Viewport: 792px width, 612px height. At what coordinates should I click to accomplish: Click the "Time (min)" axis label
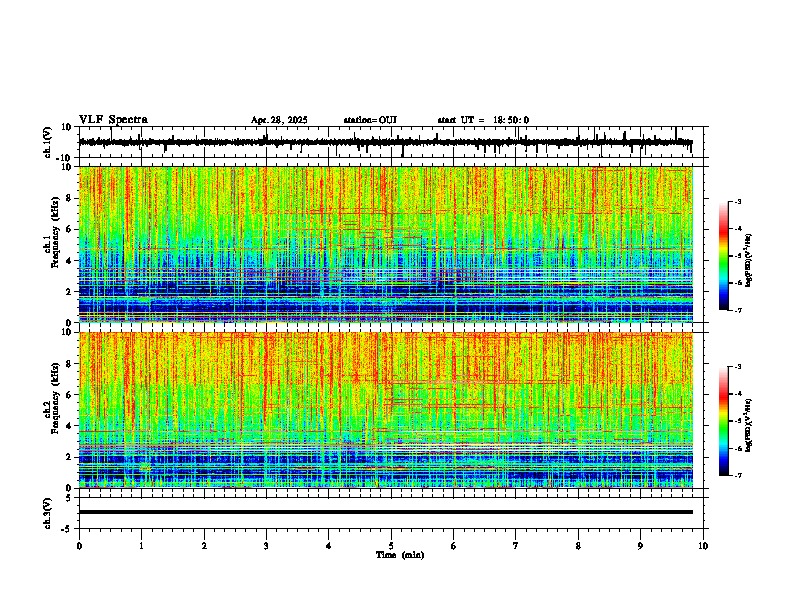(x=400, y=555)
